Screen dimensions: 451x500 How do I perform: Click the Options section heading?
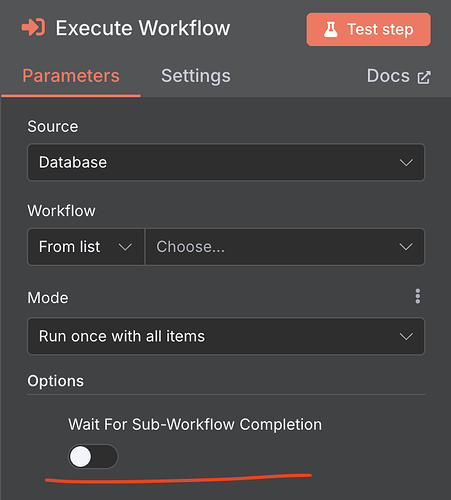click(56, 381)
